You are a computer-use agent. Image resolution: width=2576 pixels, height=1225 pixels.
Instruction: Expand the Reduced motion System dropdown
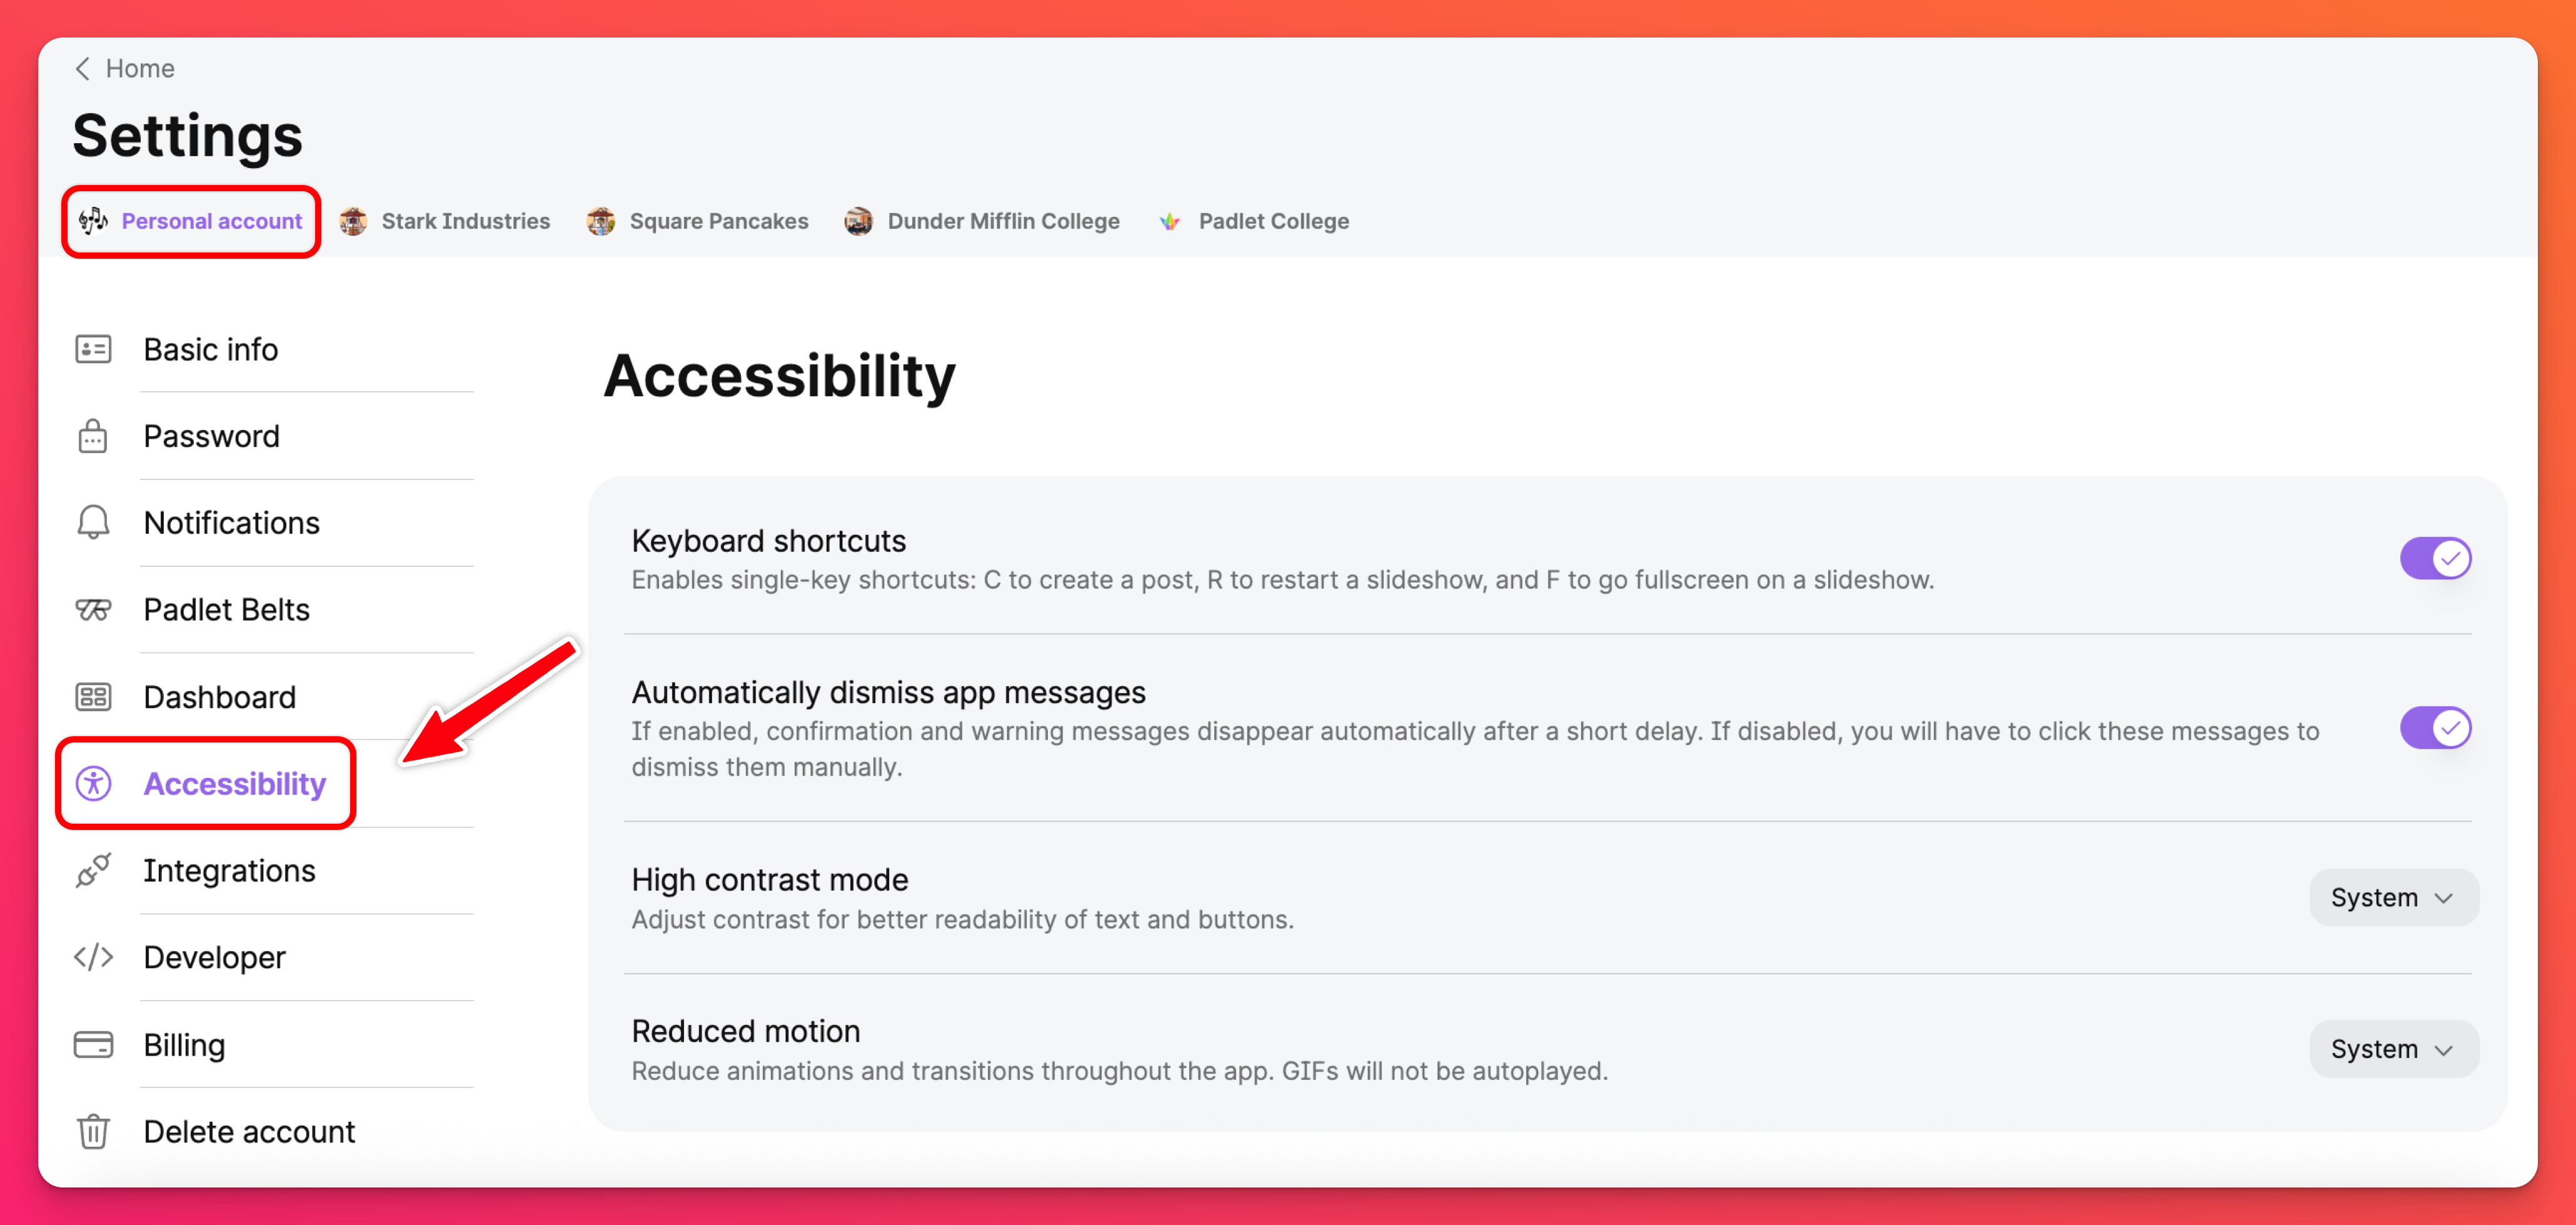pyautogui.click(x=2392, y=1049)
